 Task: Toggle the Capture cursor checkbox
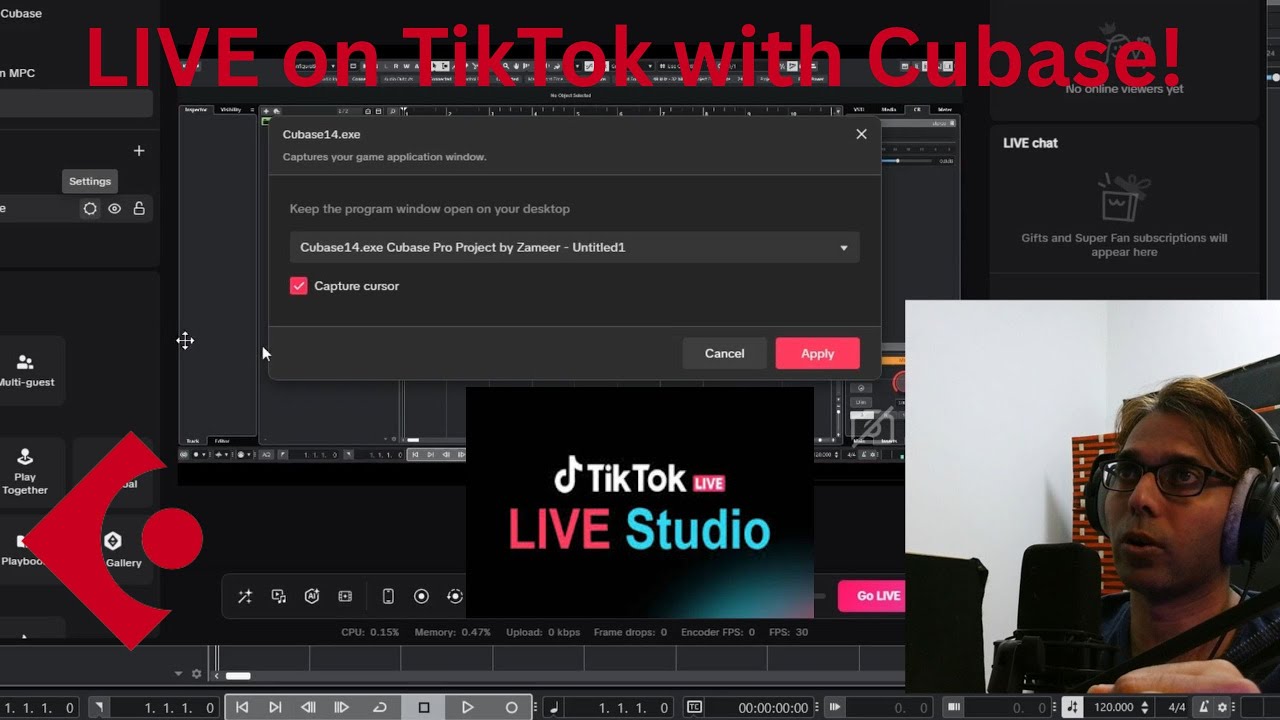[x=298, y=286]
